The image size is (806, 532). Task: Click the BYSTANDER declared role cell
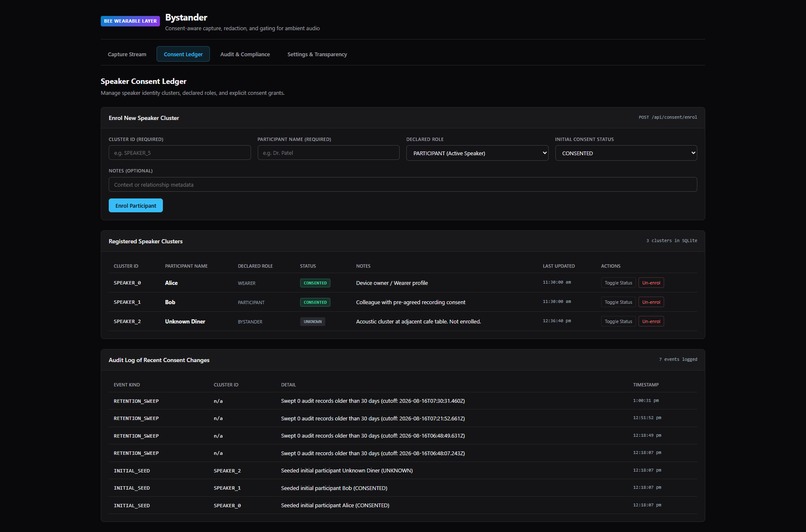(250, 322)
